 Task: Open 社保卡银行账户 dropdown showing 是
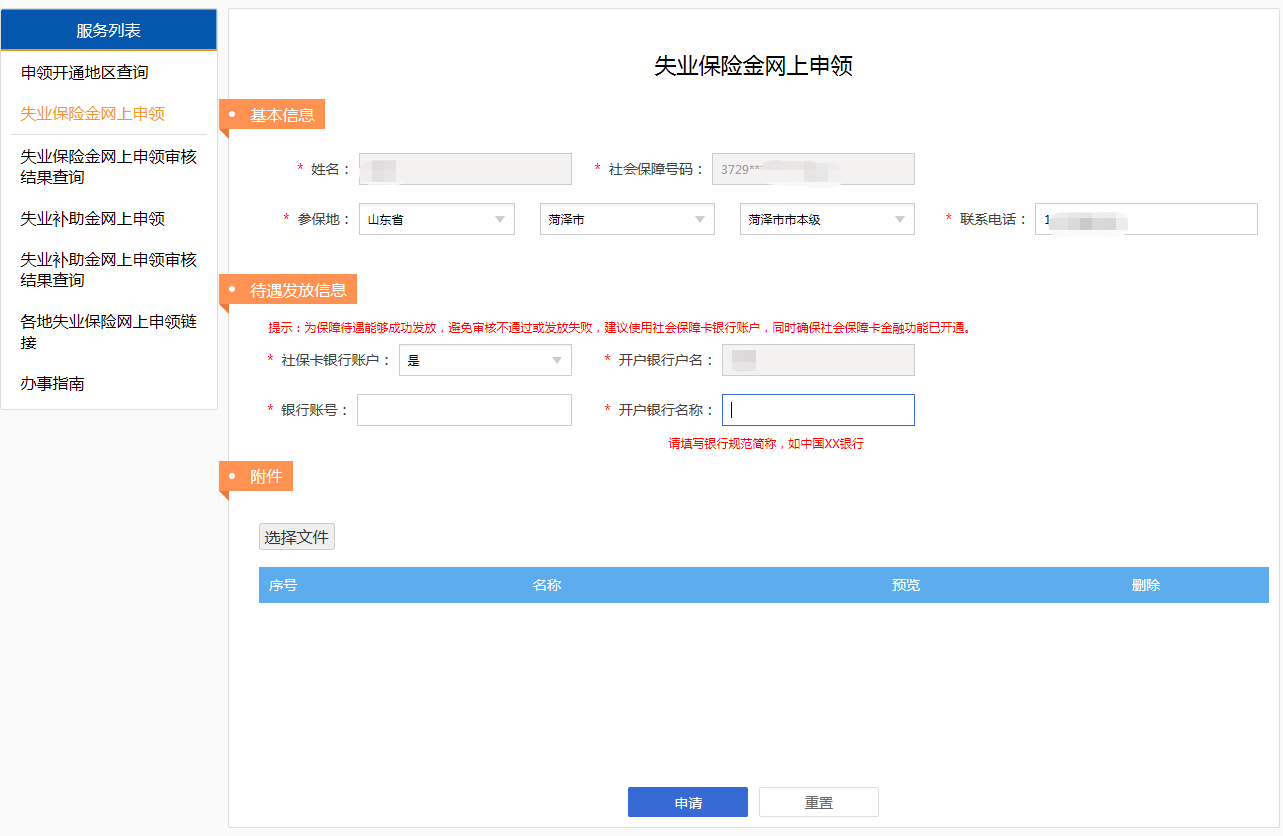pos(485,360)
